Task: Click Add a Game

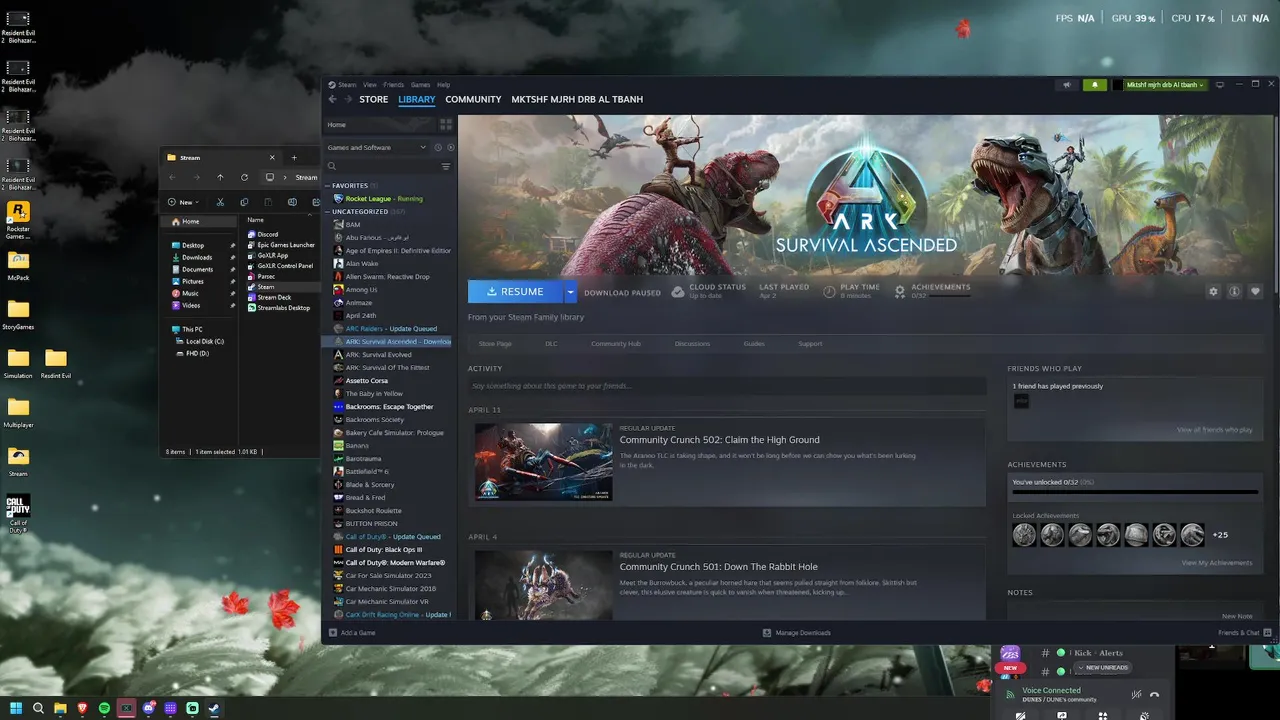Action: [x=353, y=633]
